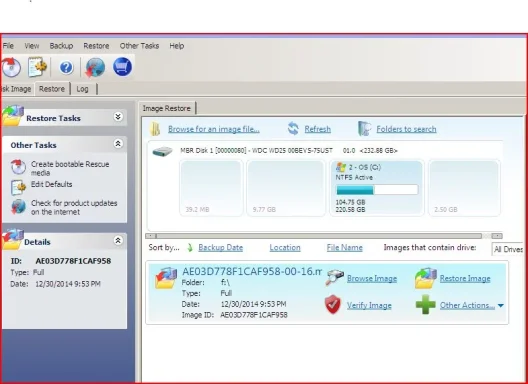This screenshot has height=384, width=528.
Task: Sort images by Backup Date
Action: tap(221, 248)
